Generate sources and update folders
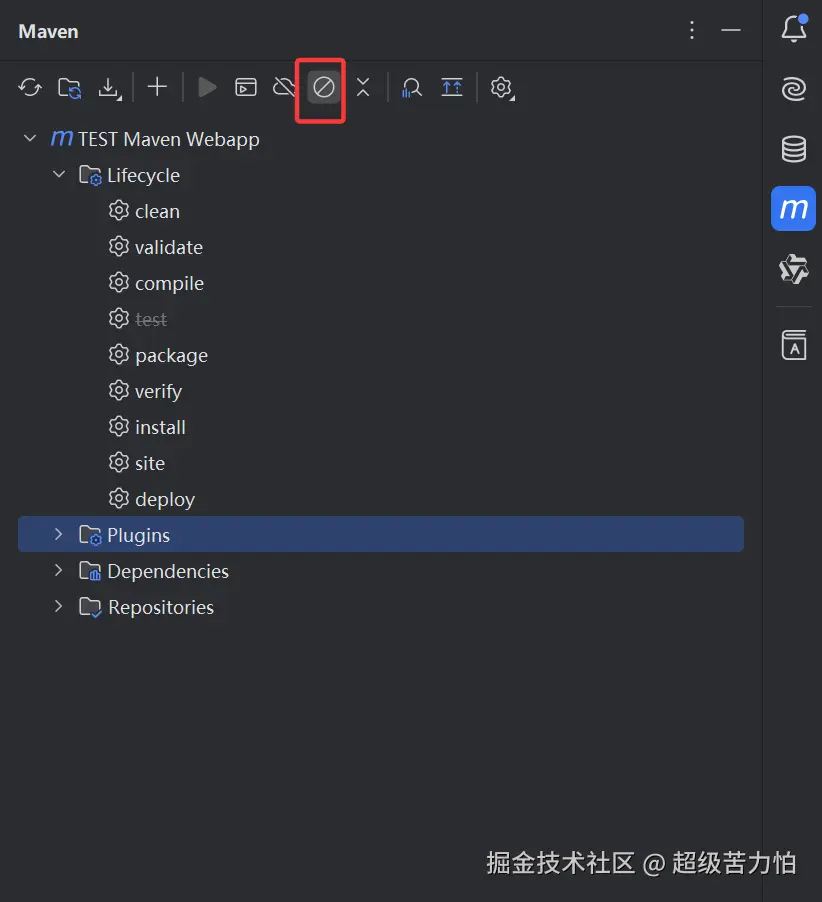This screenshot has width=822, height=902. (x=69, y=88)
